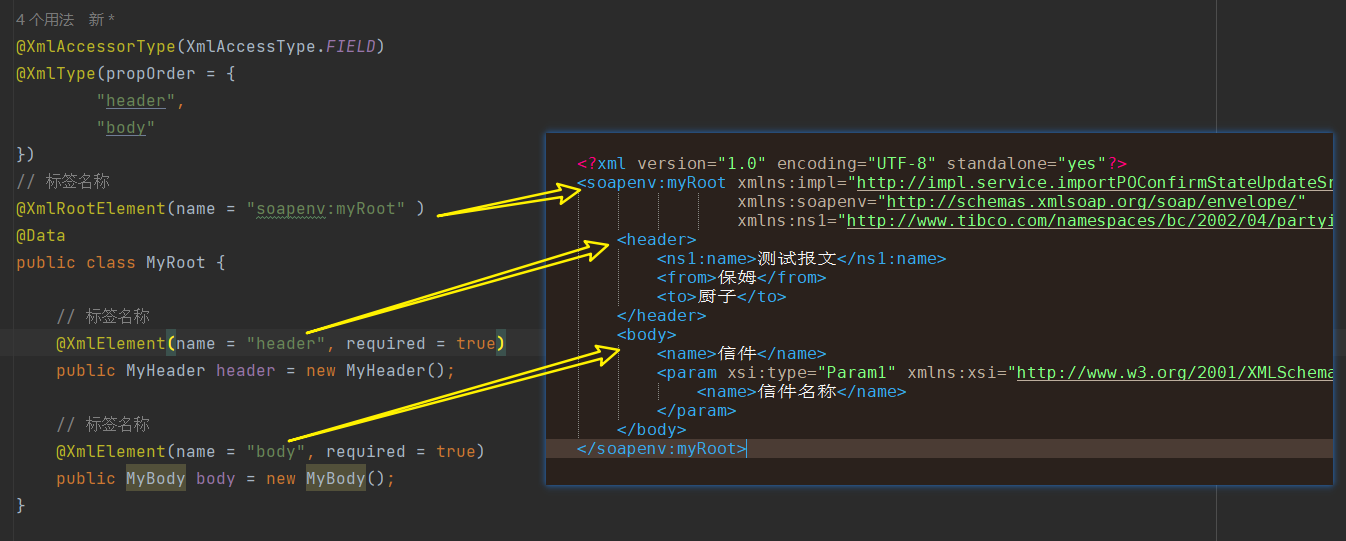Image resolution: width=1346 pixels, height=541 pixels.
Task: Click the "新 *" author hint
Action: [x=101, y=20]
